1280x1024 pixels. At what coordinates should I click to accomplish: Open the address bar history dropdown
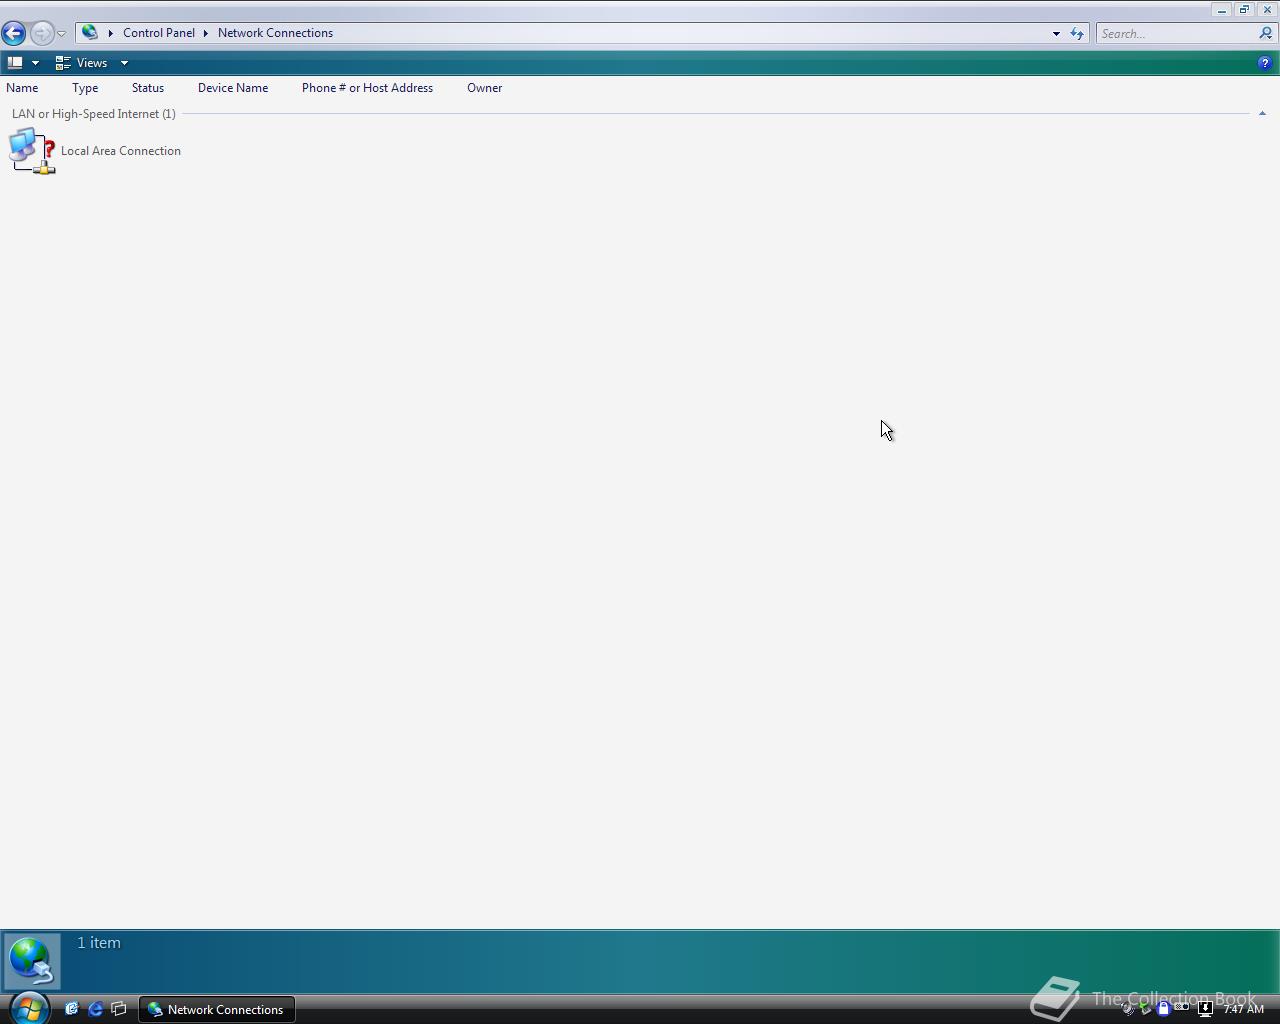[x=1056, y=33]
